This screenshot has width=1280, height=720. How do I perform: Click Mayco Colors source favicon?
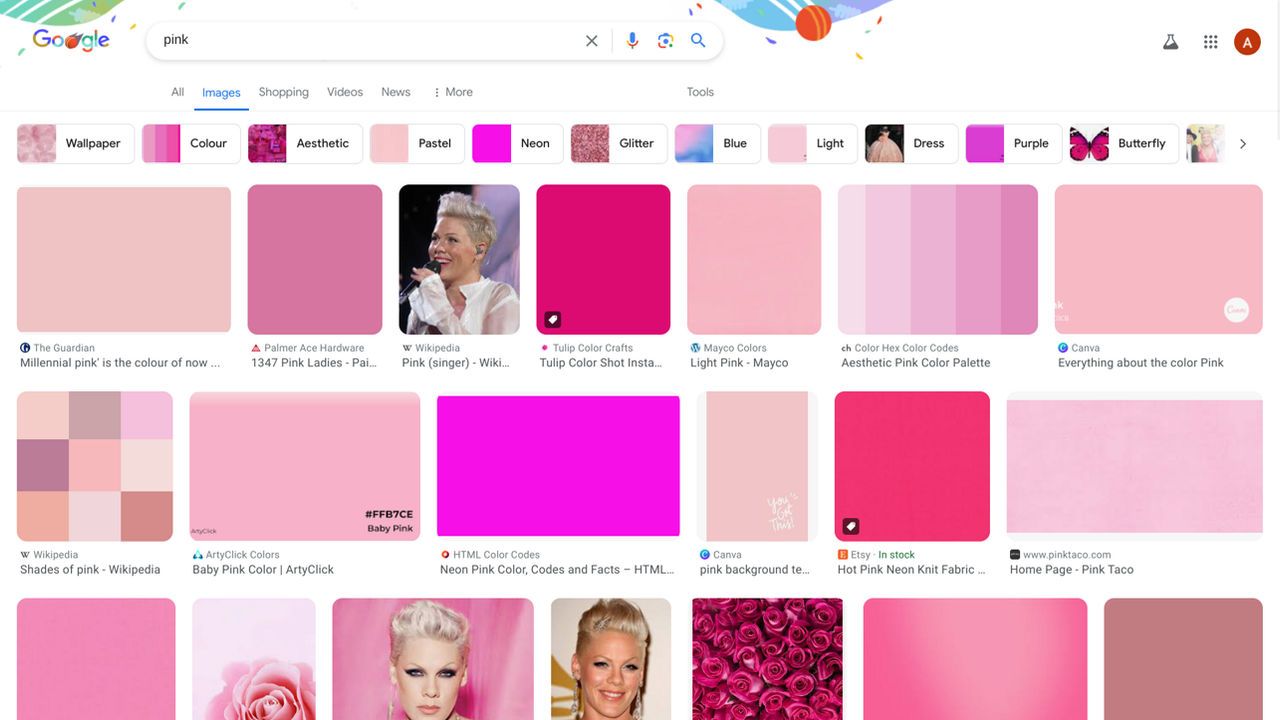pos(695,348)
